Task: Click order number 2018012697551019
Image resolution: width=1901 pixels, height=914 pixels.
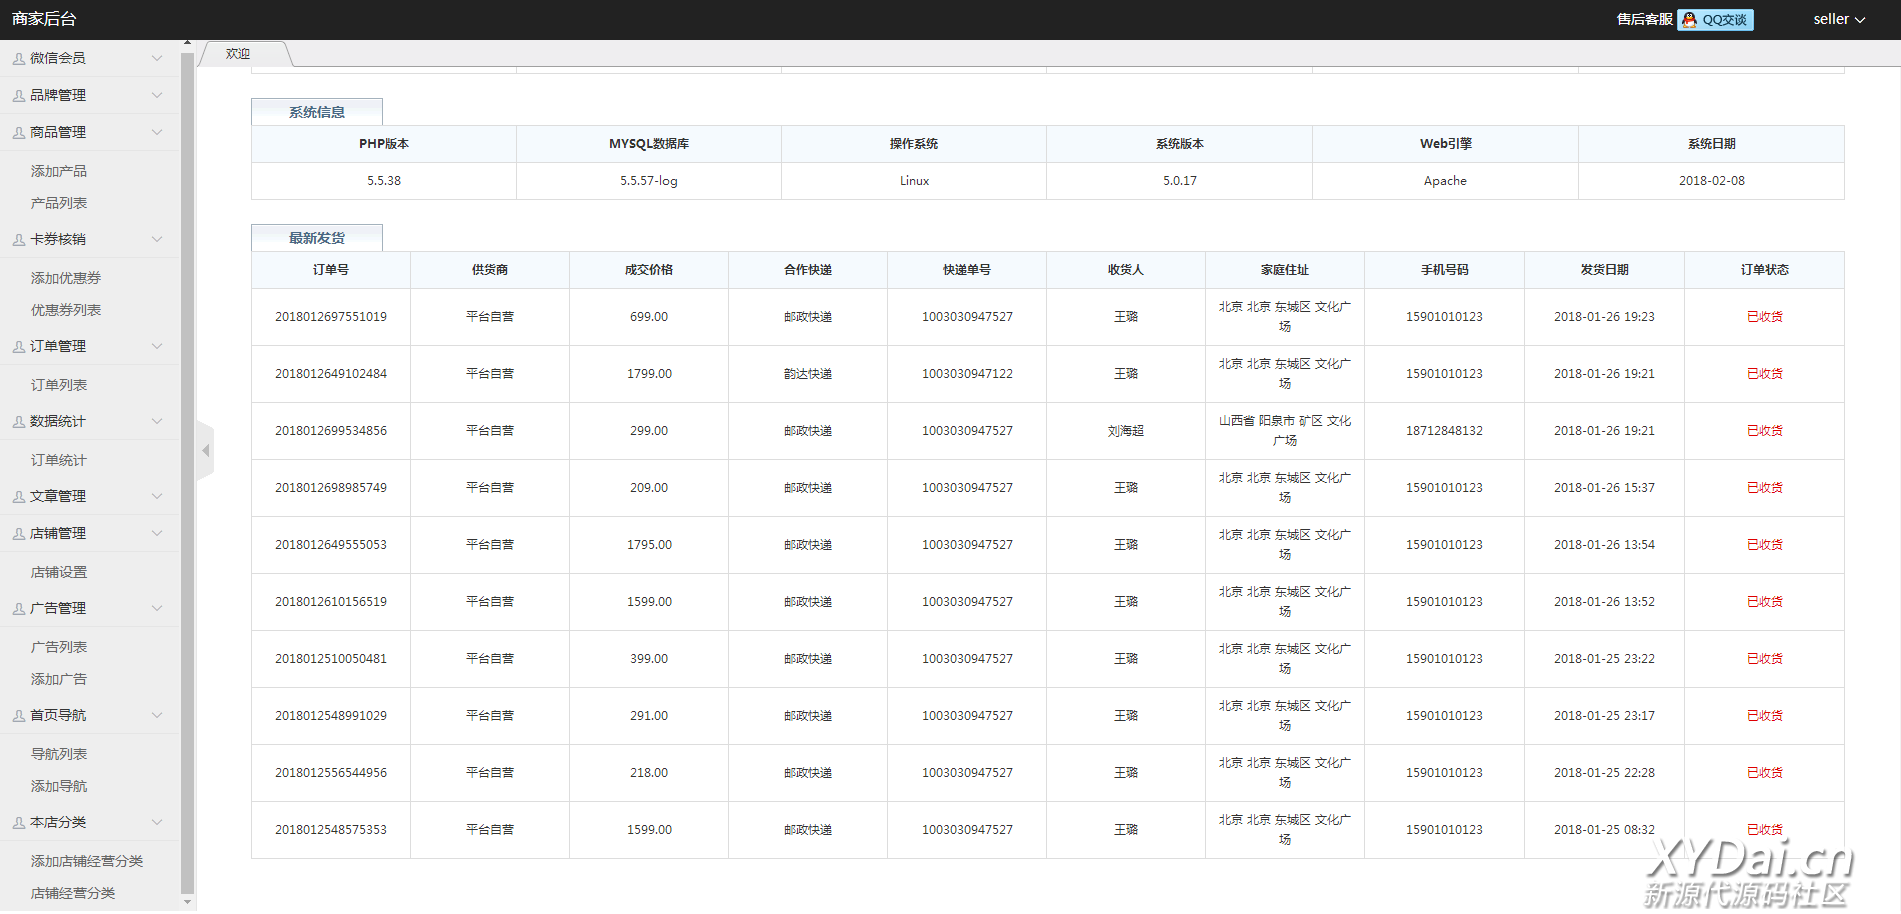Action: [x=331, y=317]
